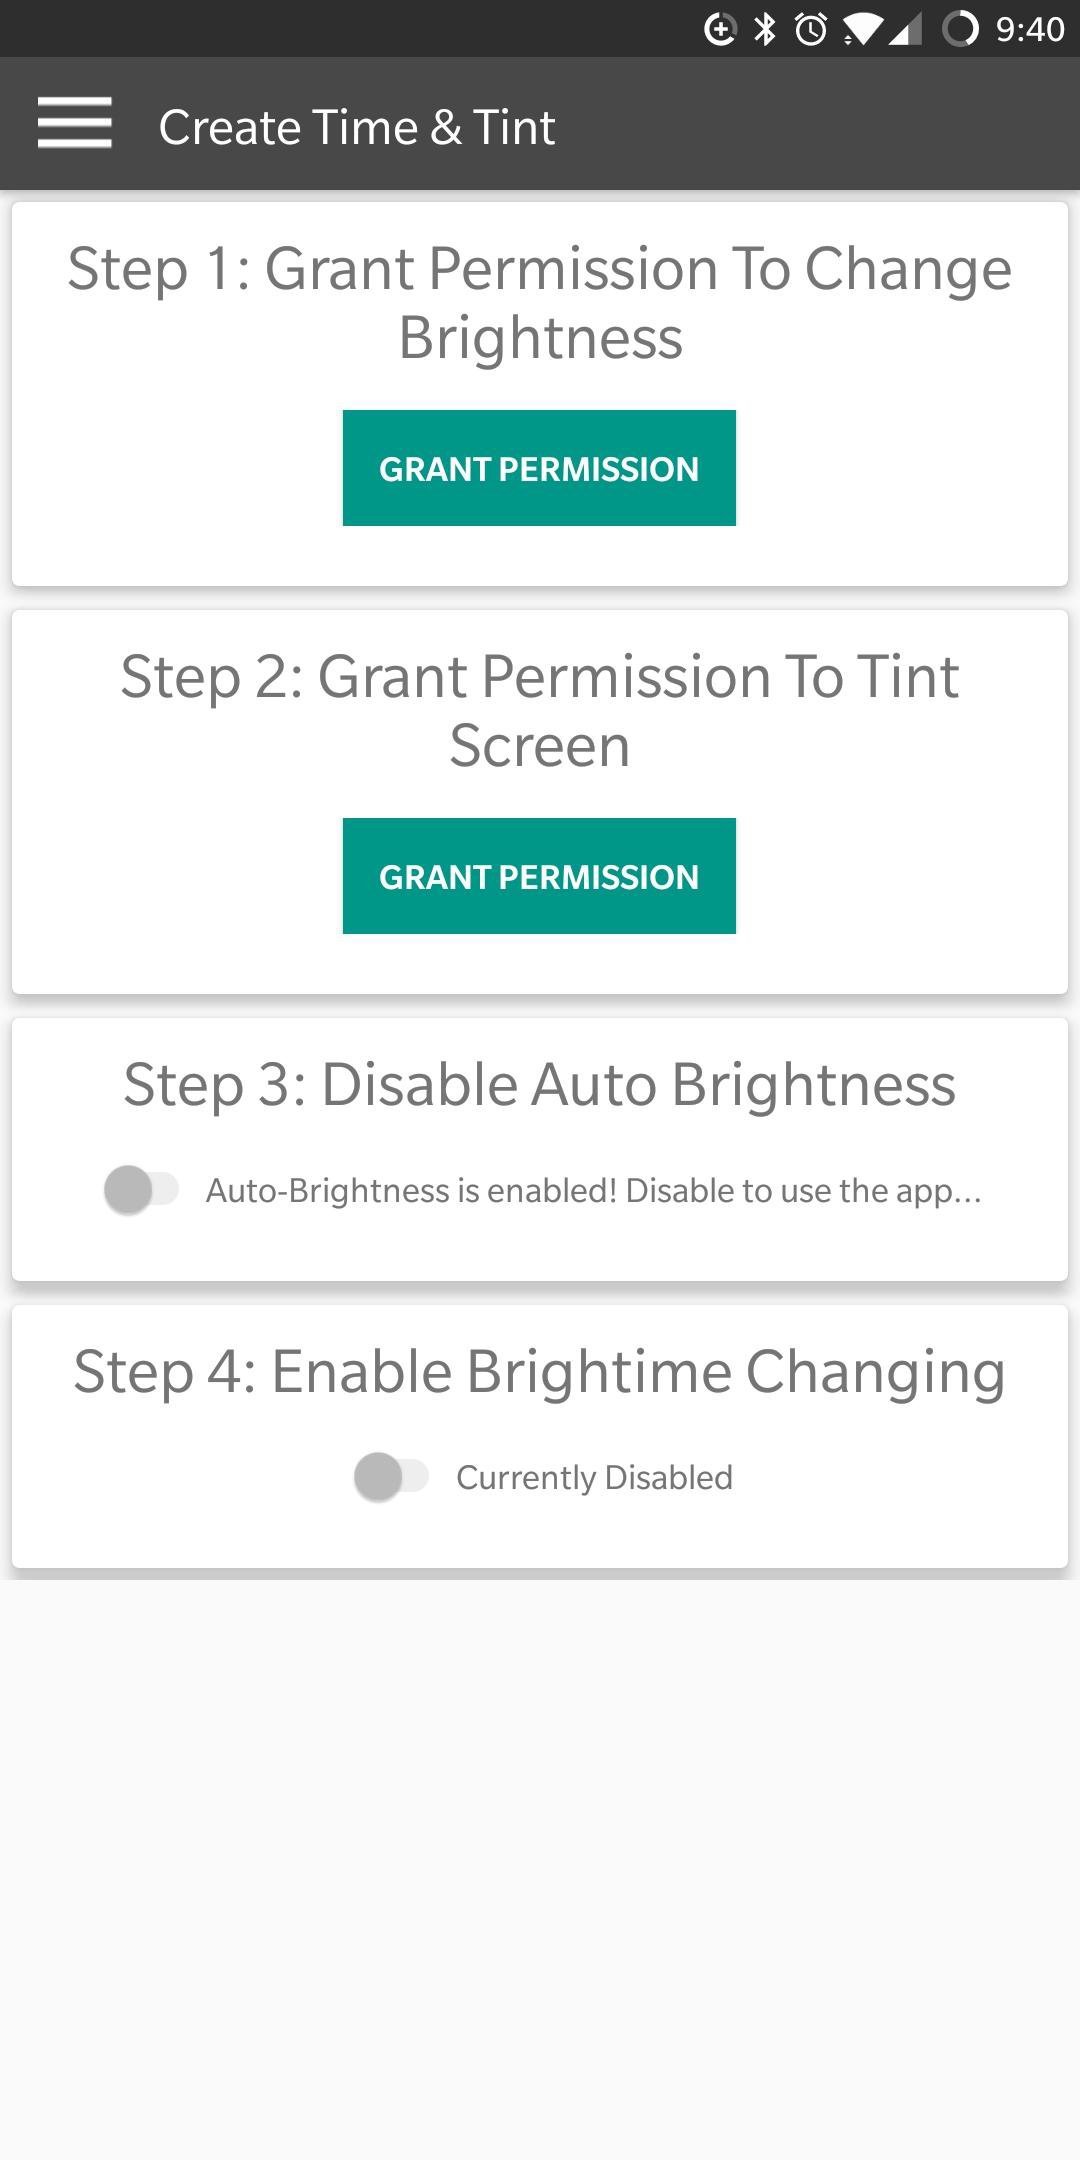The width and height of the screenshot is (1080, 2160).
Task: Open the hamburger navigation menu
Action: (x=74, y=124)
